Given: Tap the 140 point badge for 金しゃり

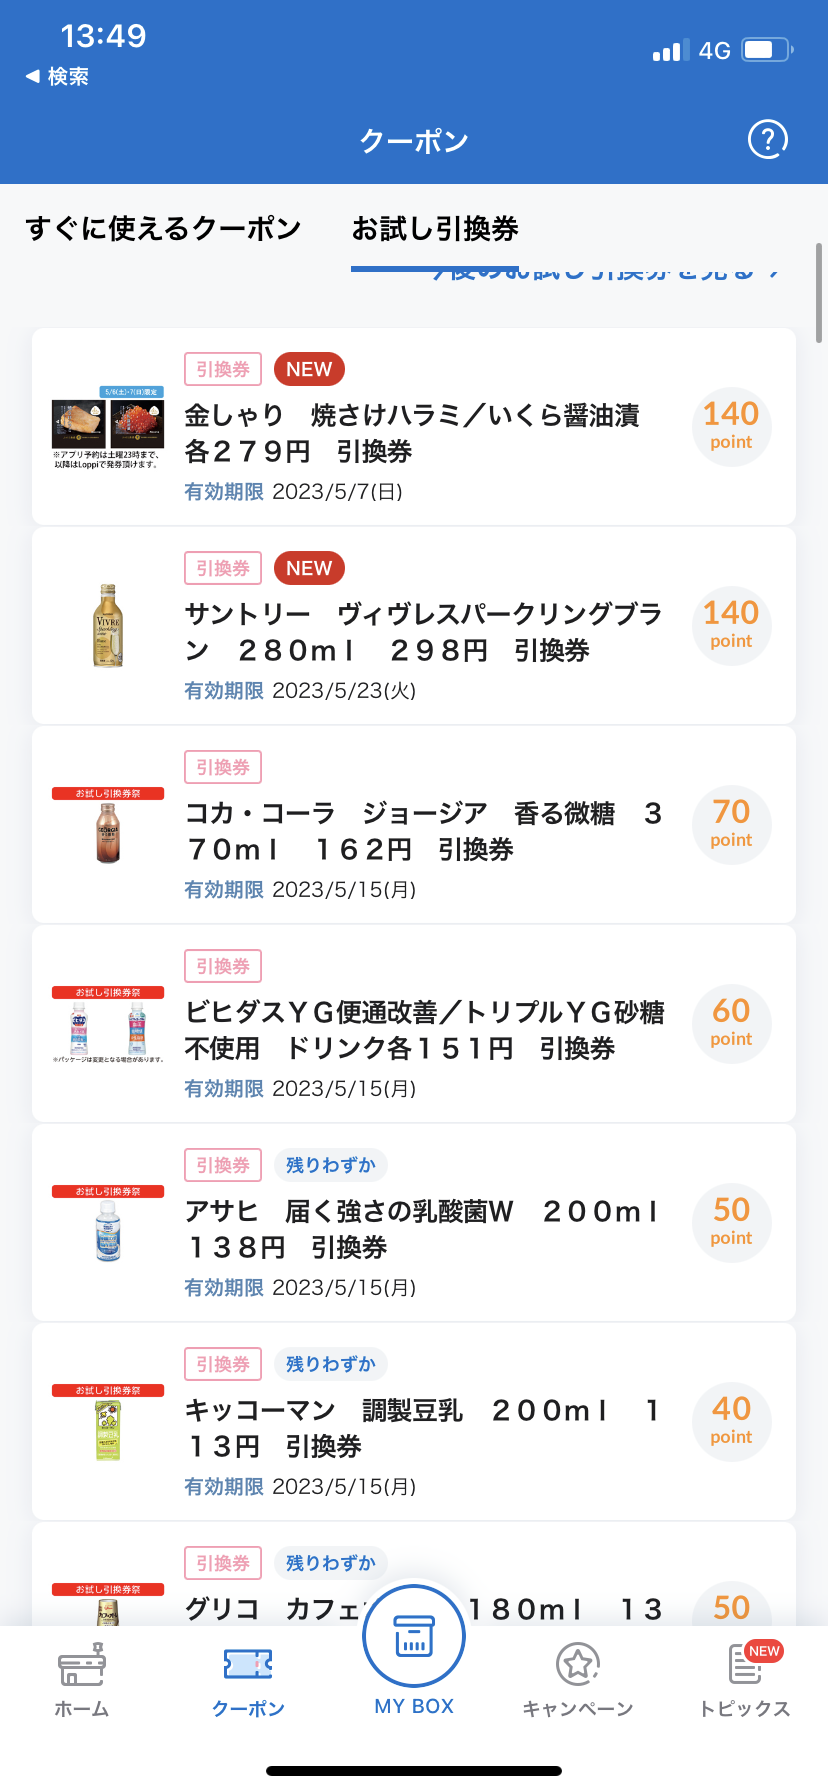Looking at the screenshot, I should 731,426.
